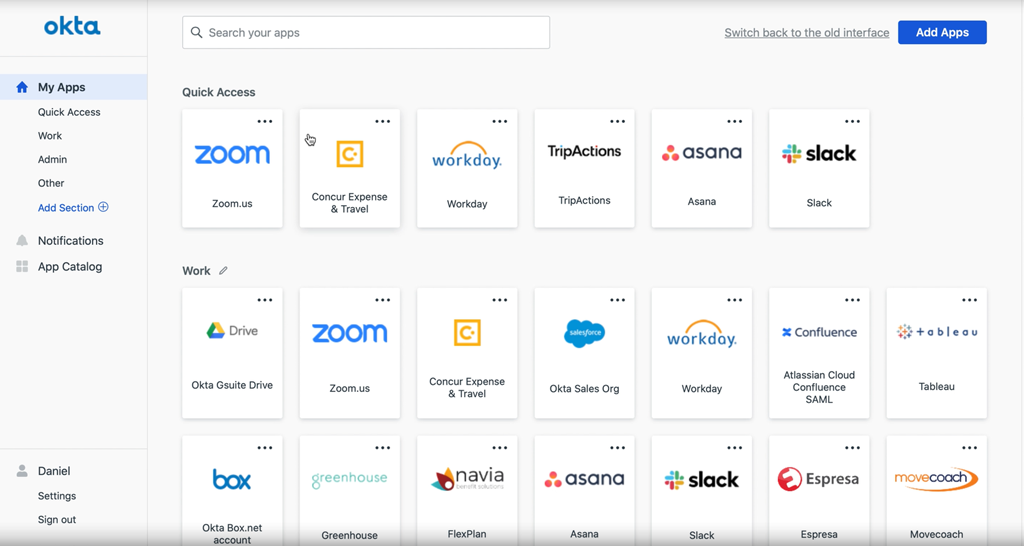The height and width of the screenshot is (546, 1024).
Task: Go to Notifications in the sidebar
Action: pos(70,241)
